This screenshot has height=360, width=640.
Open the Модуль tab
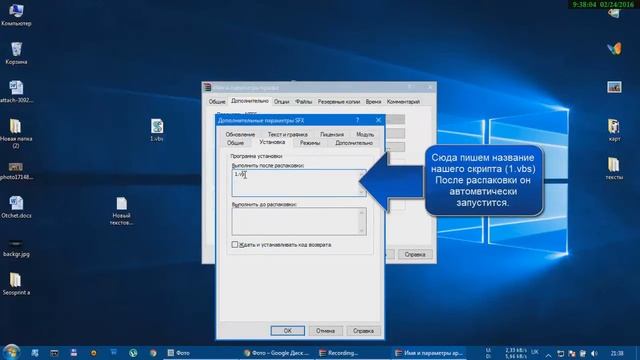click(365, 134)
